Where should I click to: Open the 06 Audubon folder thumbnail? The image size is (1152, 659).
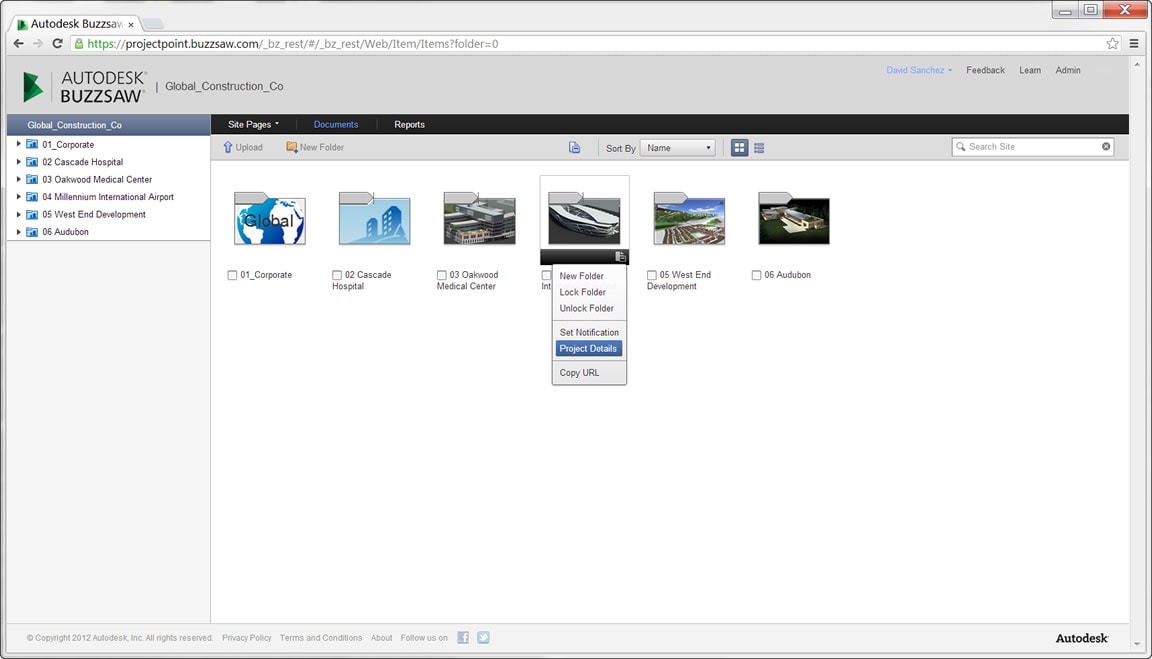(794, 219)
